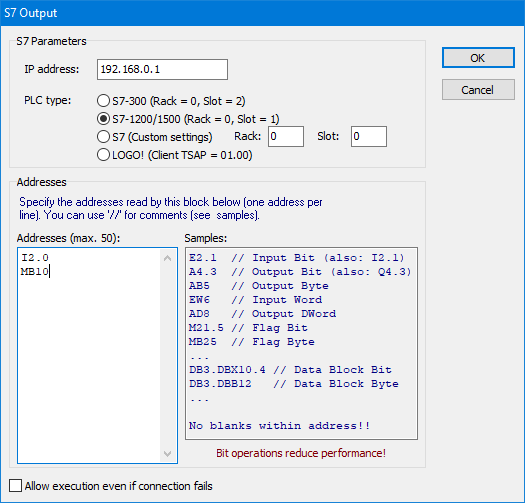Click the OK button
The height and width of the screenshot is (503, 525).
(x=478, y=58)
